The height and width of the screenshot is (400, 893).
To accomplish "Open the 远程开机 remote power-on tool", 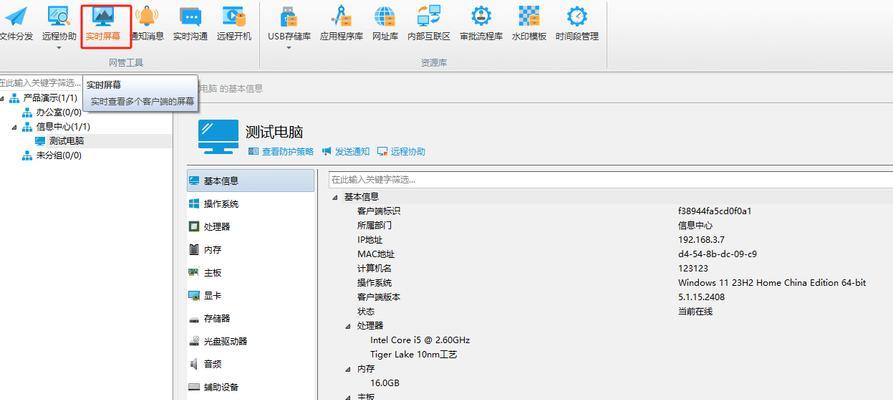I will 234,23.
